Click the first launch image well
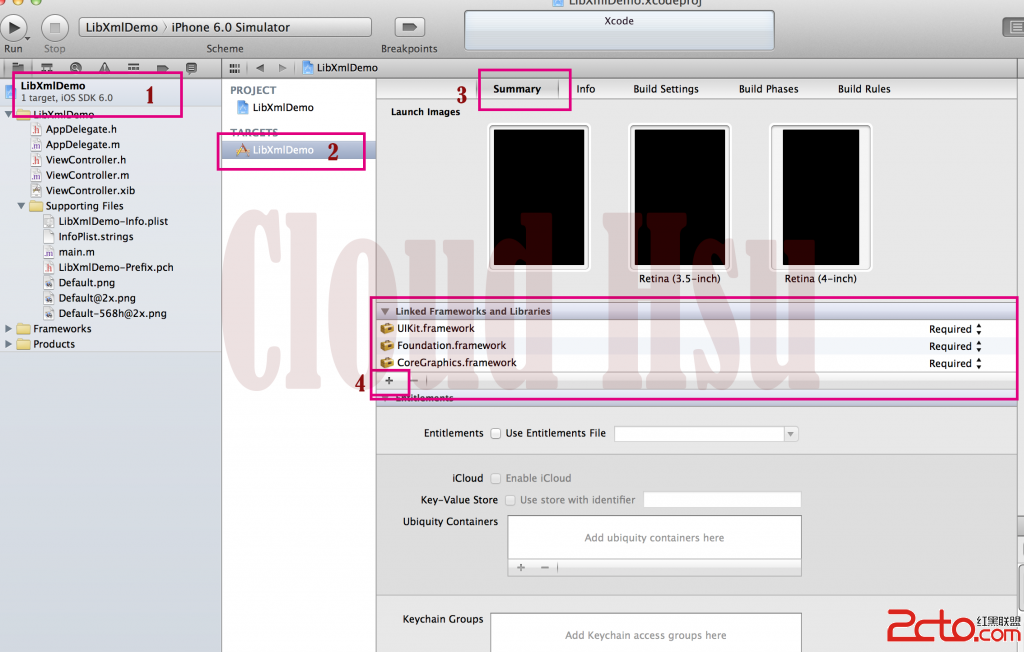Image resolution: width=1024 pixels, height=652 pixels. click(539, 197)
